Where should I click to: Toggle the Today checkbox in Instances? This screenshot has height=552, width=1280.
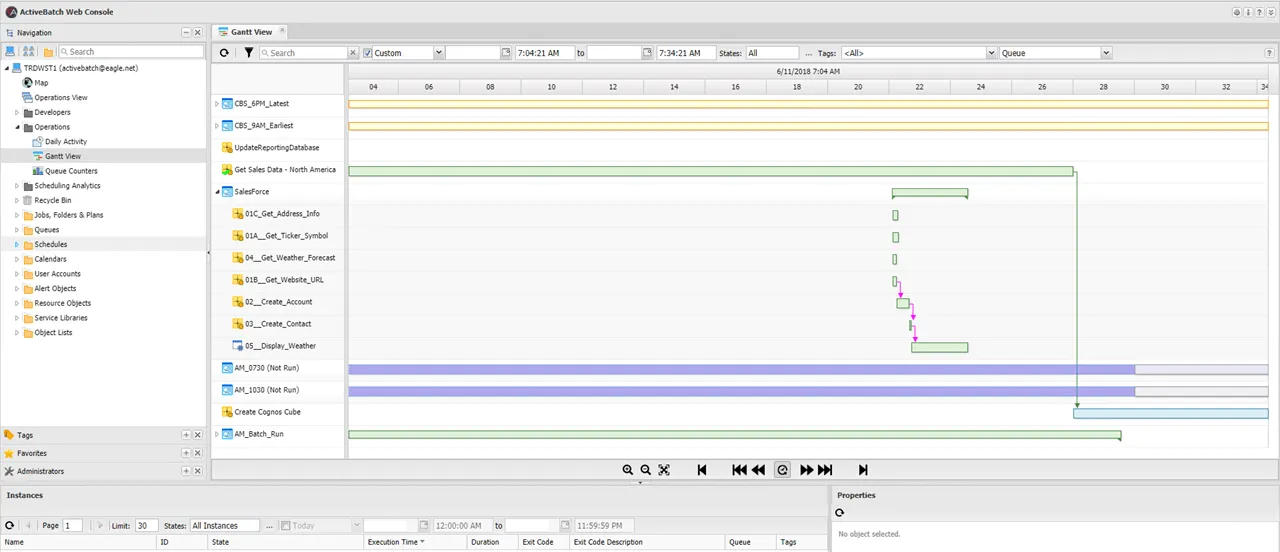tap(286, 525)
